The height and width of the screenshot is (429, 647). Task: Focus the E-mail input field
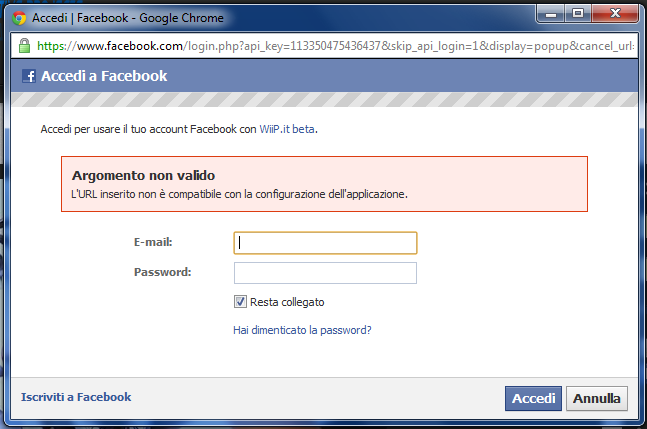325,243
